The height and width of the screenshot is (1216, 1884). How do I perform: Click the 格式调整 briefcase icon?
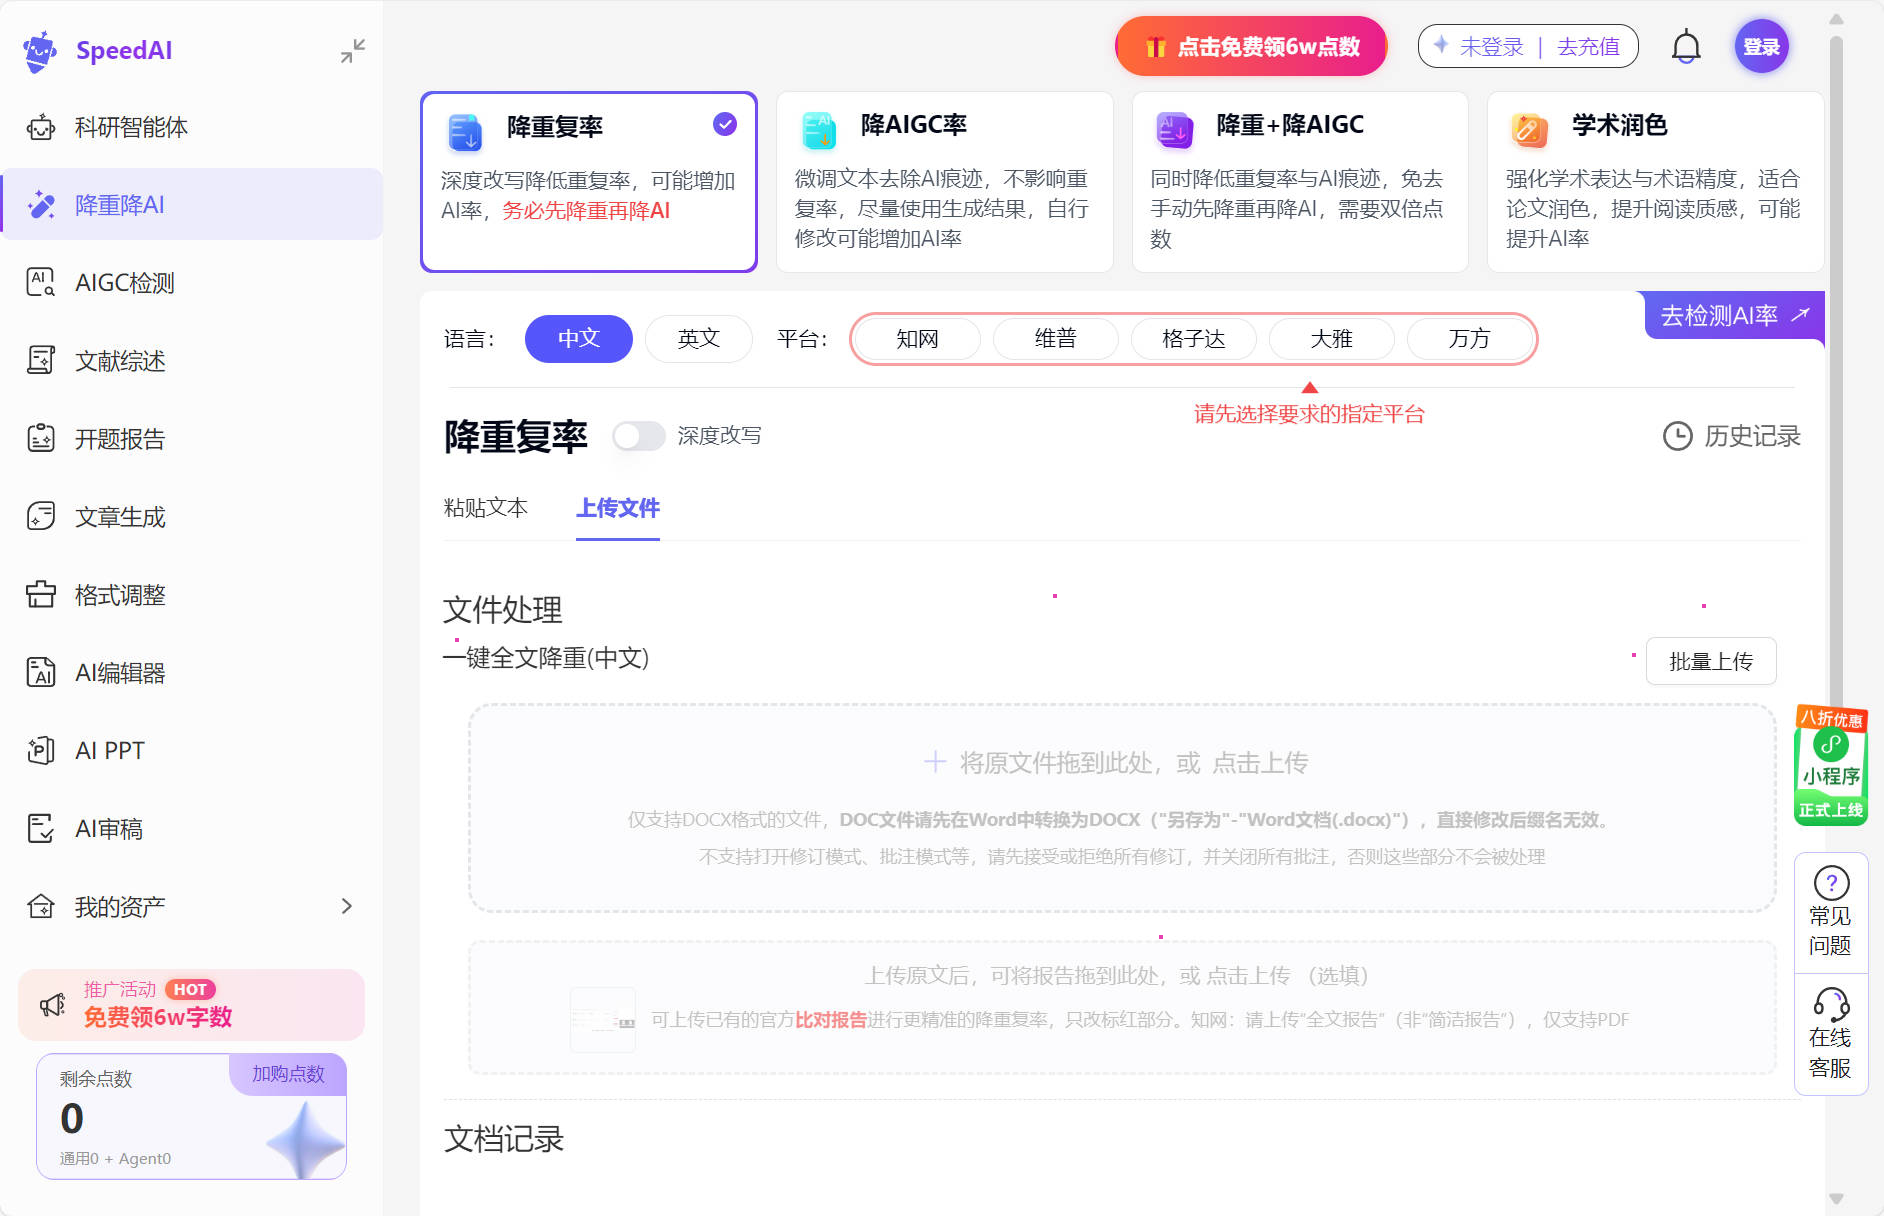click(x=41, y=595)
